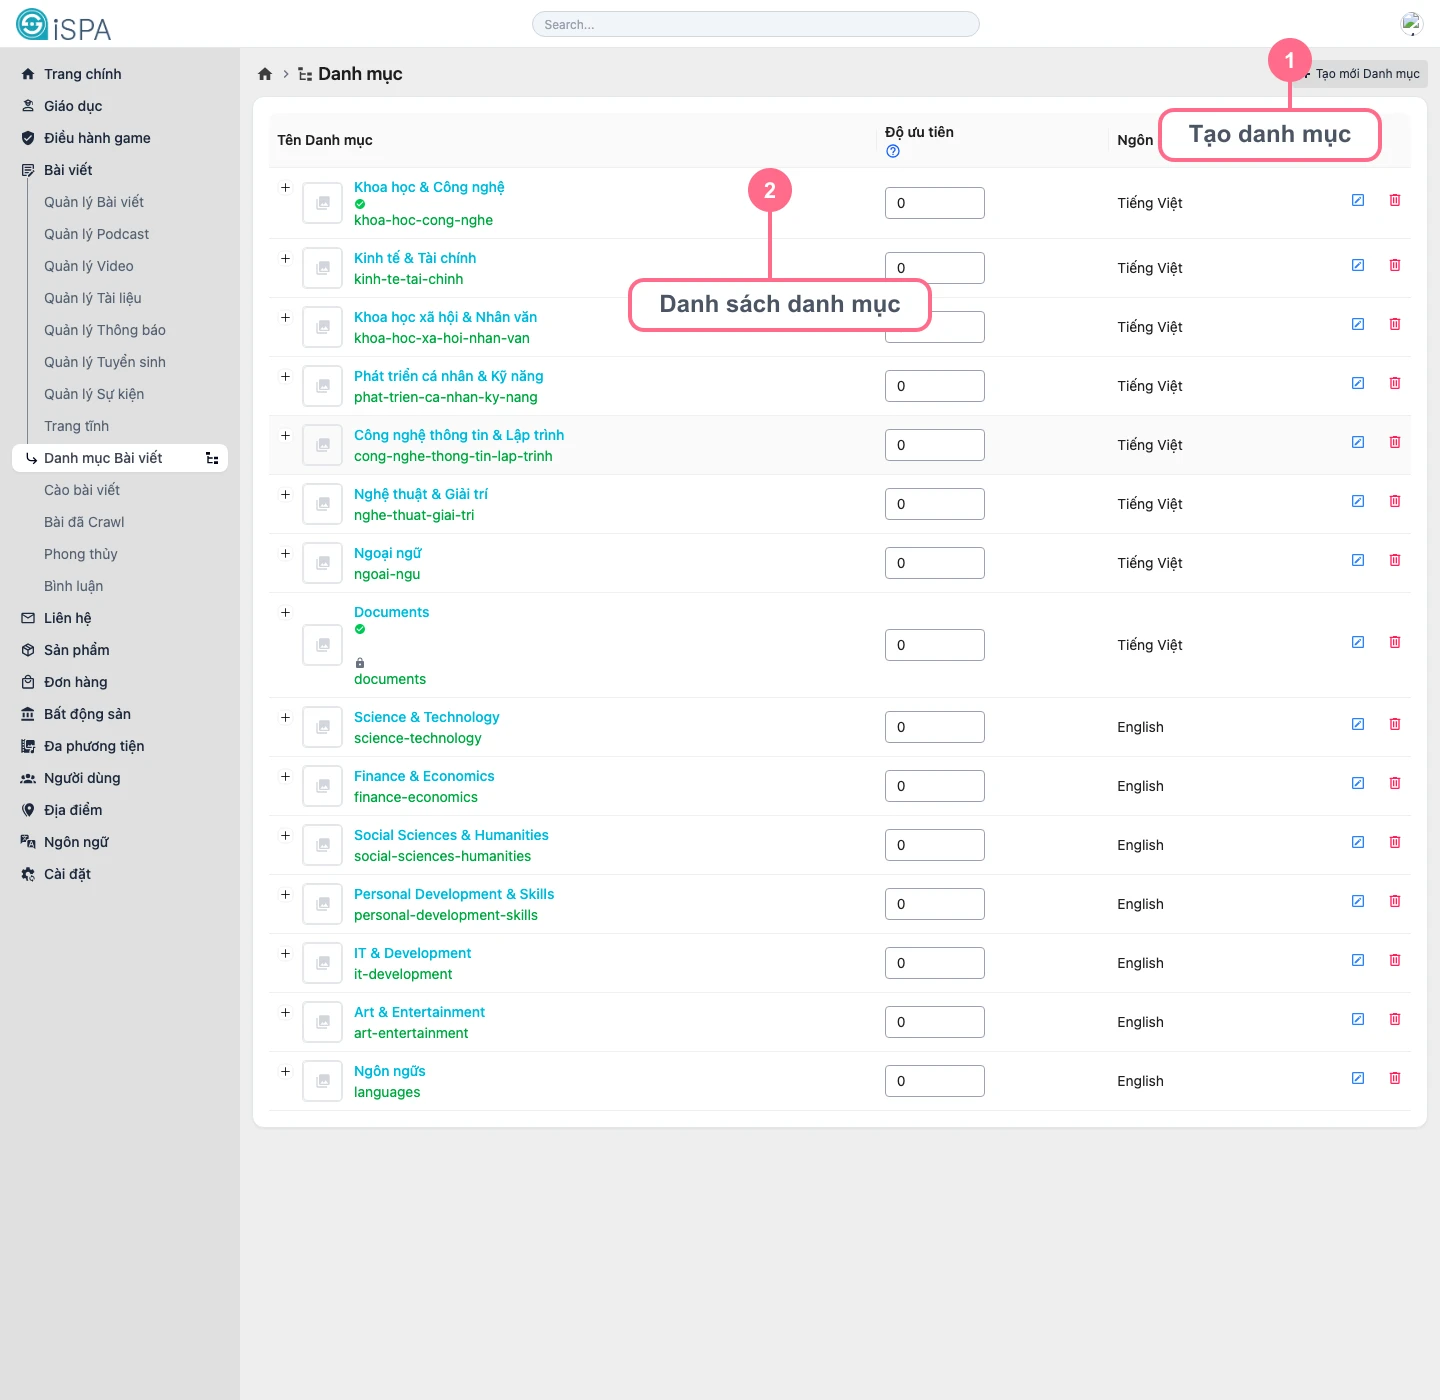
Task: Open the Social Sciences & Humanities link
Action: point(451,835)
